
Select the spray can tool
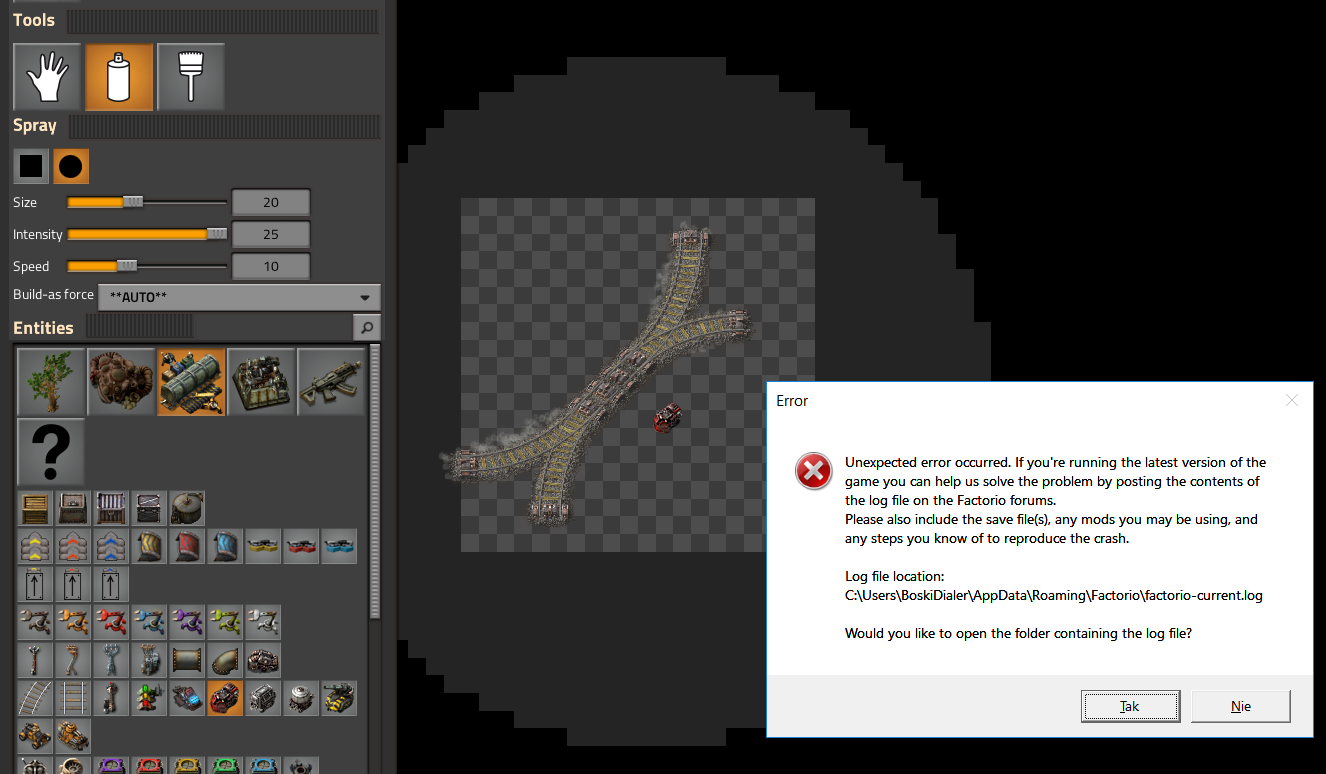(119, 76)
